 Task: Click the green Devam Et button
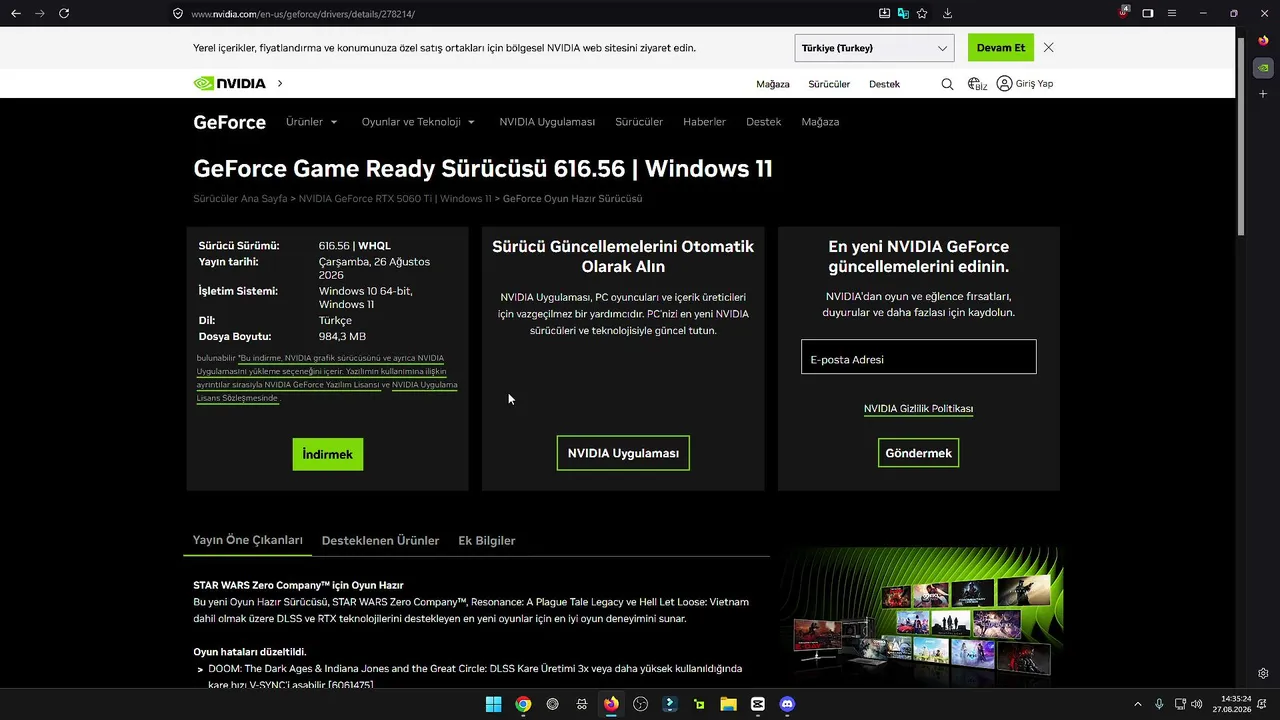[x=1001, y=48]
